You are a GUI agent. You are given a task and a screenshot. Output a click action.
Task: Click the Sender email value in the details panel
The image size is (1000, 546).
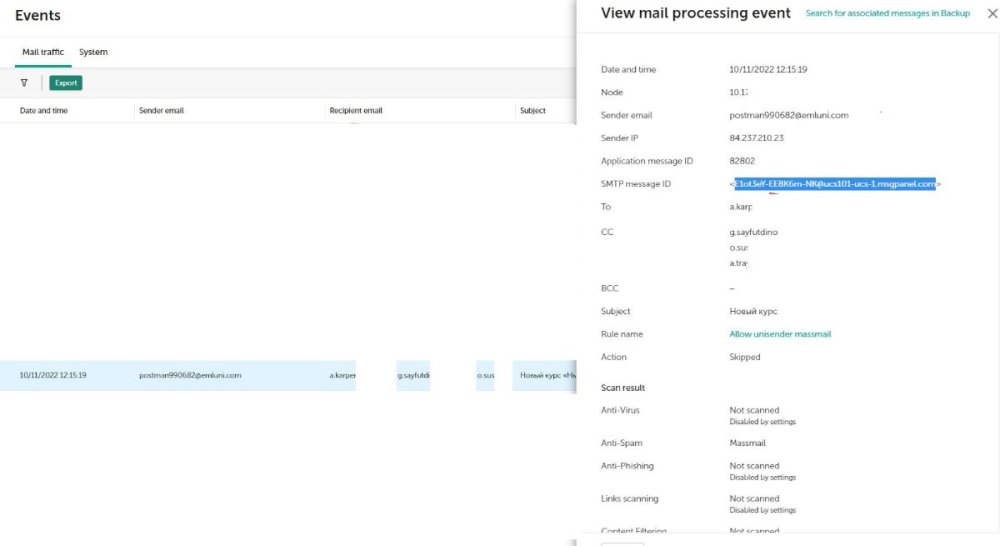[789, 115]
